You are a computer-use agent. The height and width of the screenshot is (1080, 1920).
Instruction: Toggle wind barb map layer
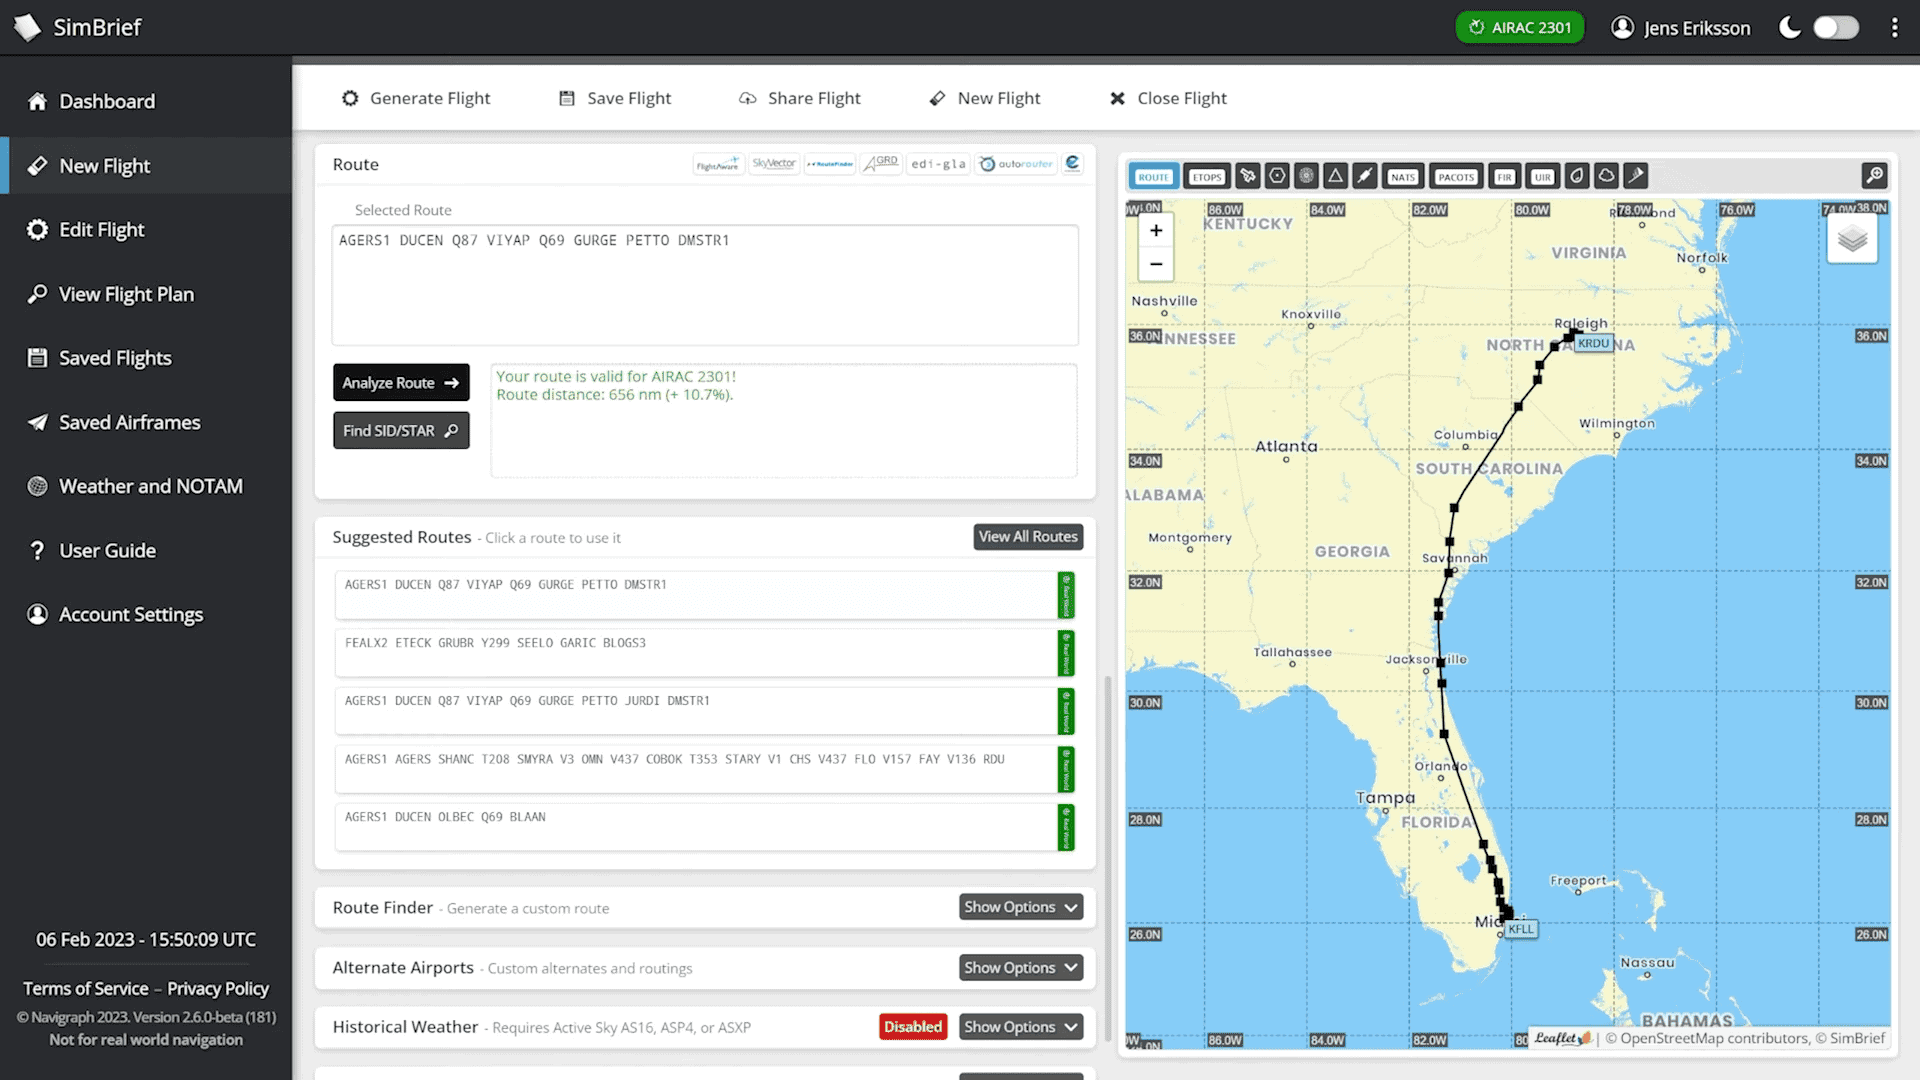coord(1635,177)
